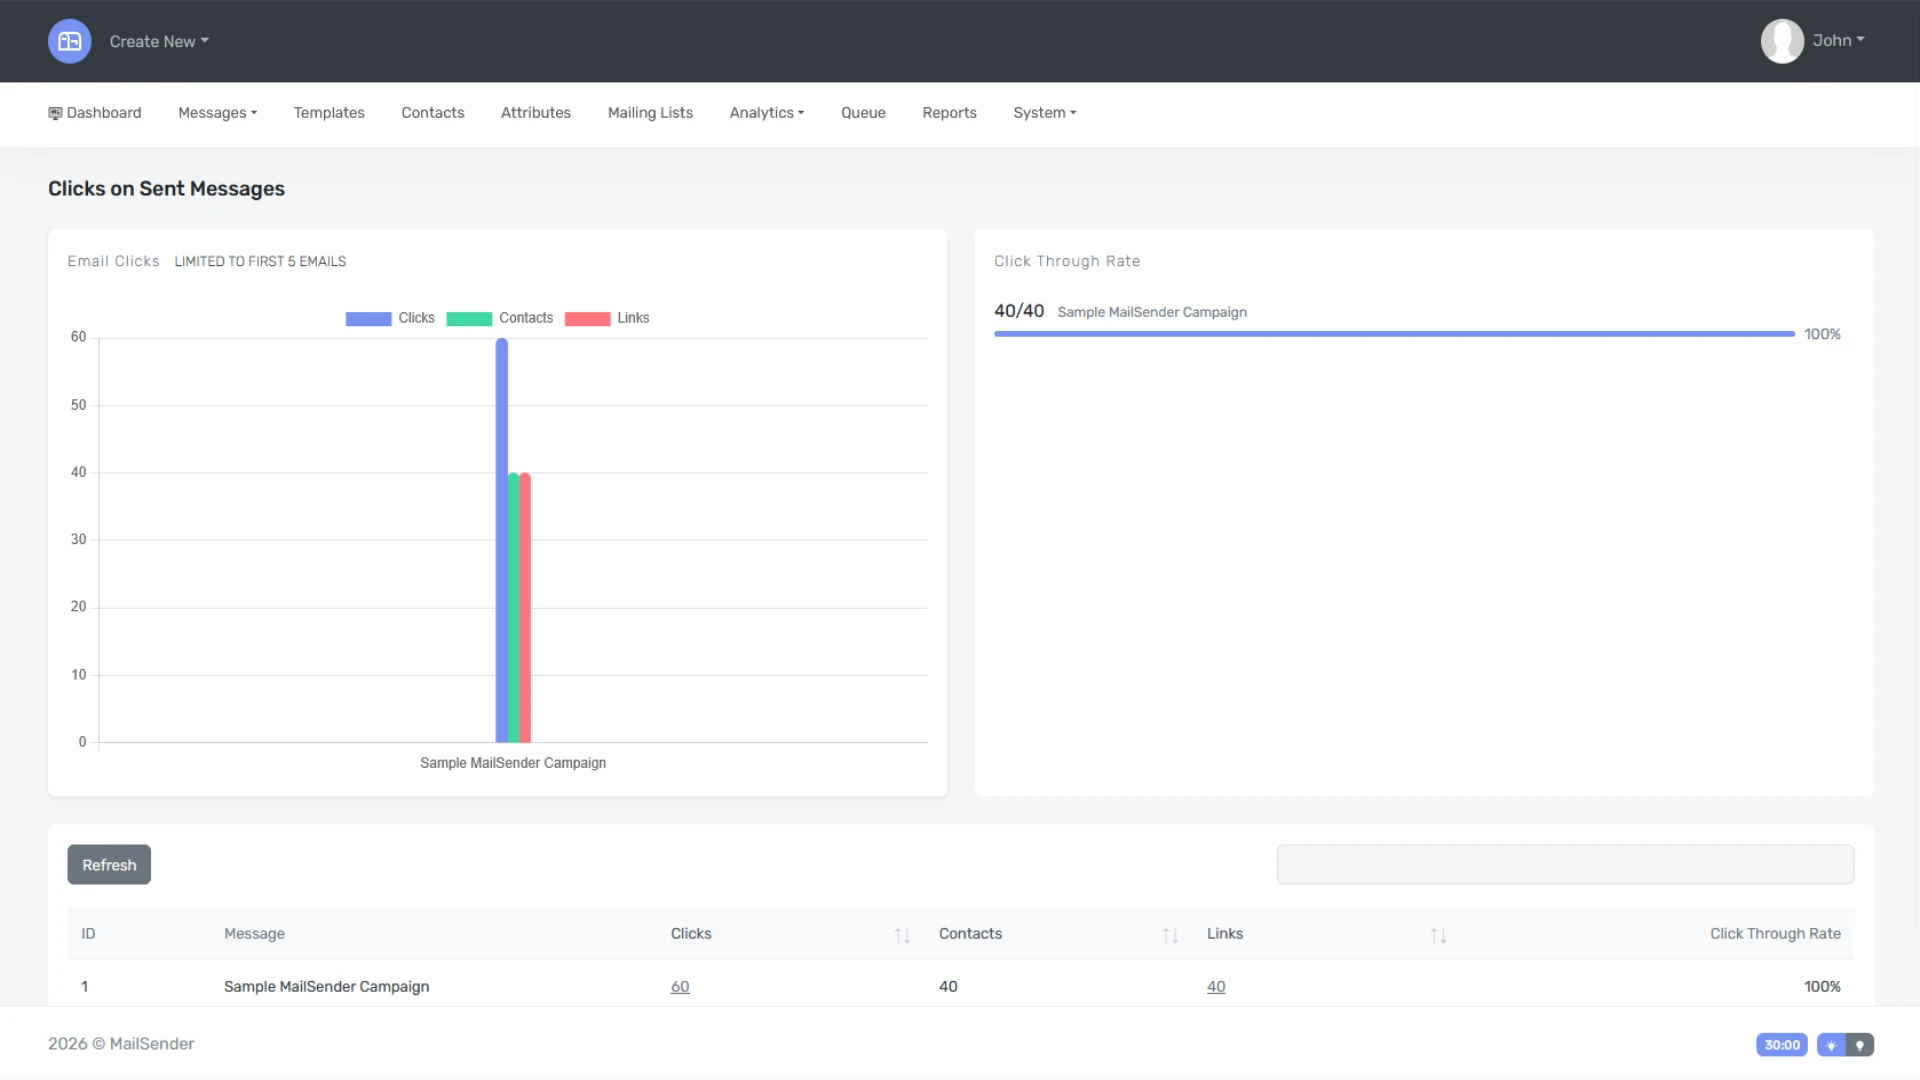Open the Reports page

click(x=949, y=113)
